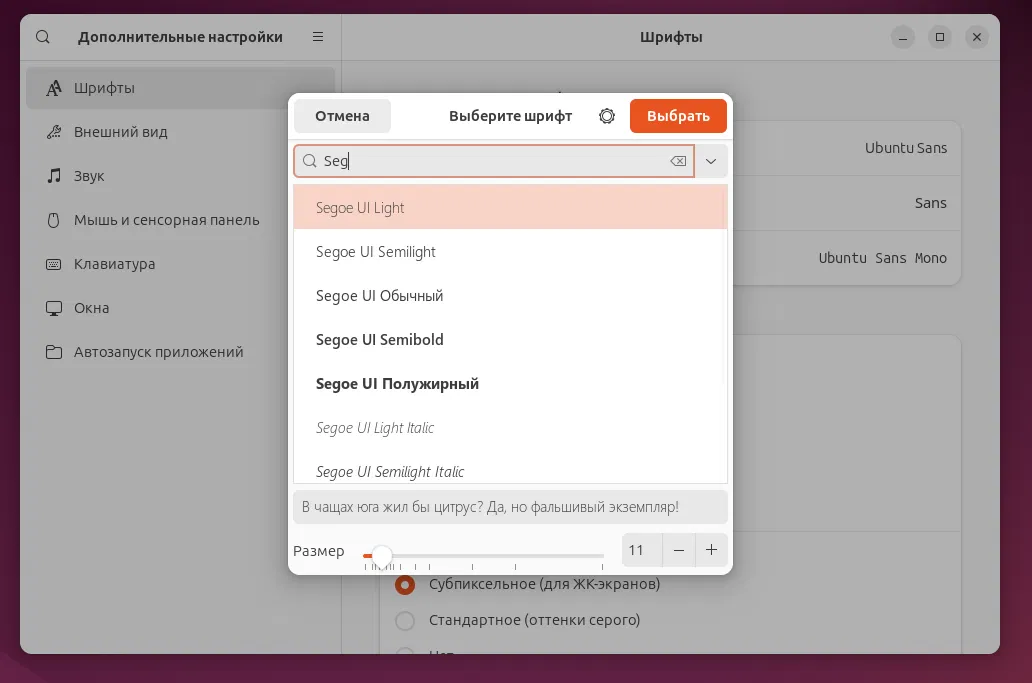The height and width of the screenshot is (683, 1032).
Task: Click the Отмена button in font dialog
Action: click(342, 116)
